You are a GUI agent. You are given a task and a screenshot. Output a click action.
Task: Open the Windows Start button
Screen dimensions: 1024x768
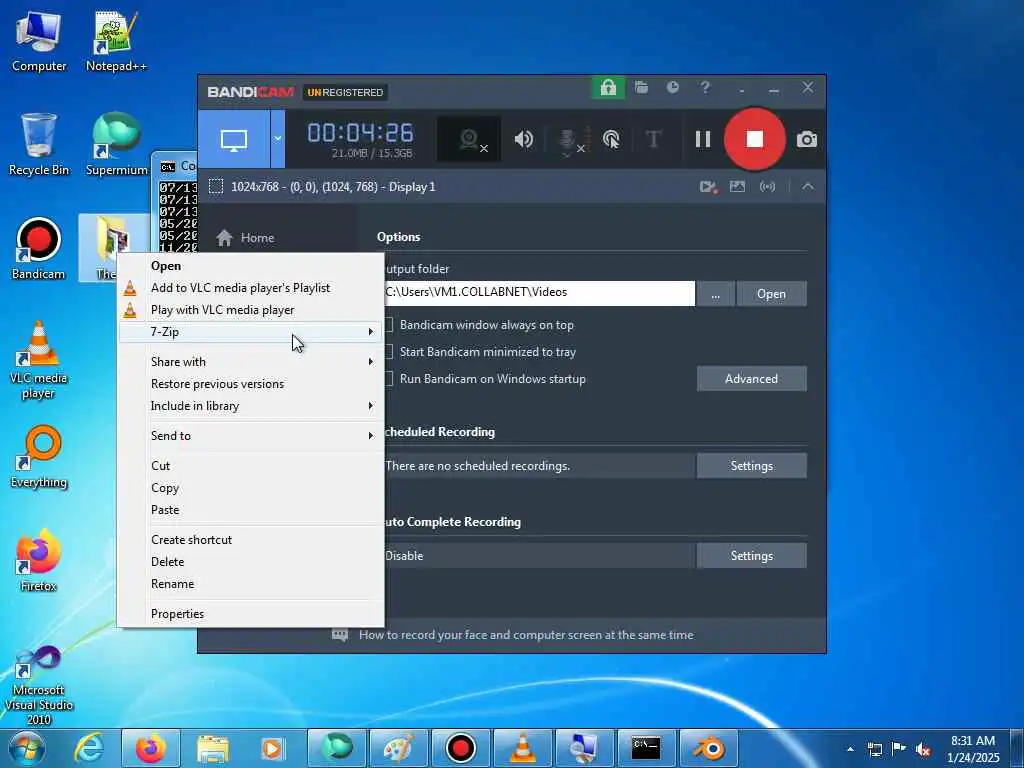click(27, 748)
